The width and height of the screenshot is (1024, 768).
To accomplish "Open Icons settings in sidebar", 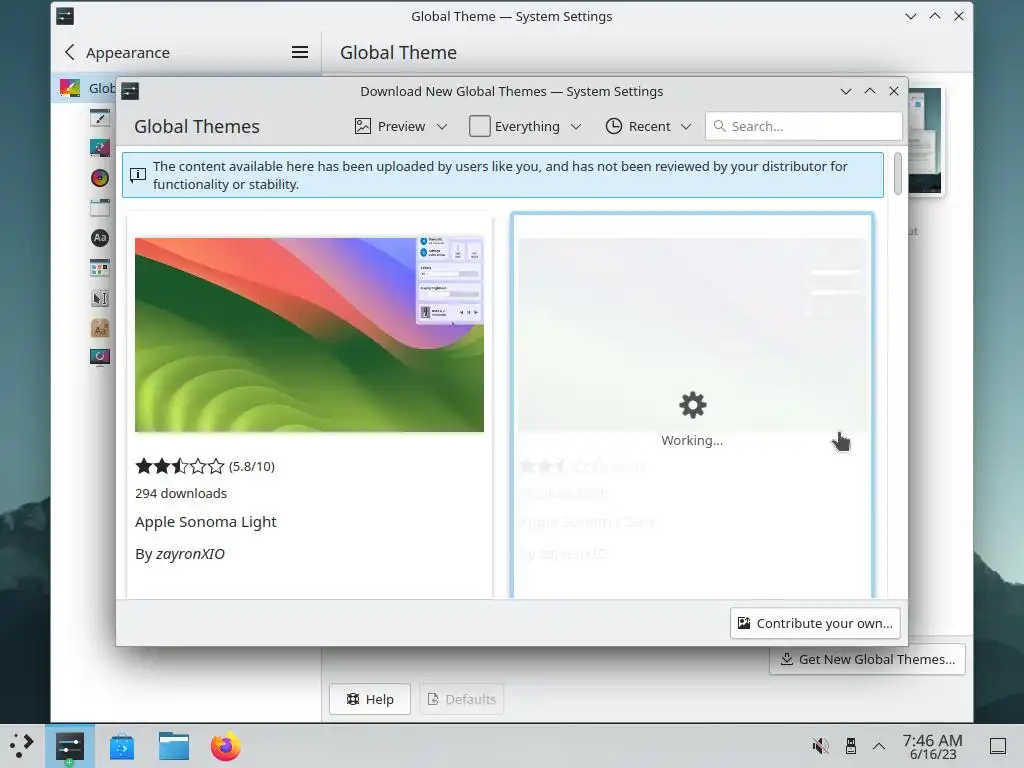I will (100, 268).
